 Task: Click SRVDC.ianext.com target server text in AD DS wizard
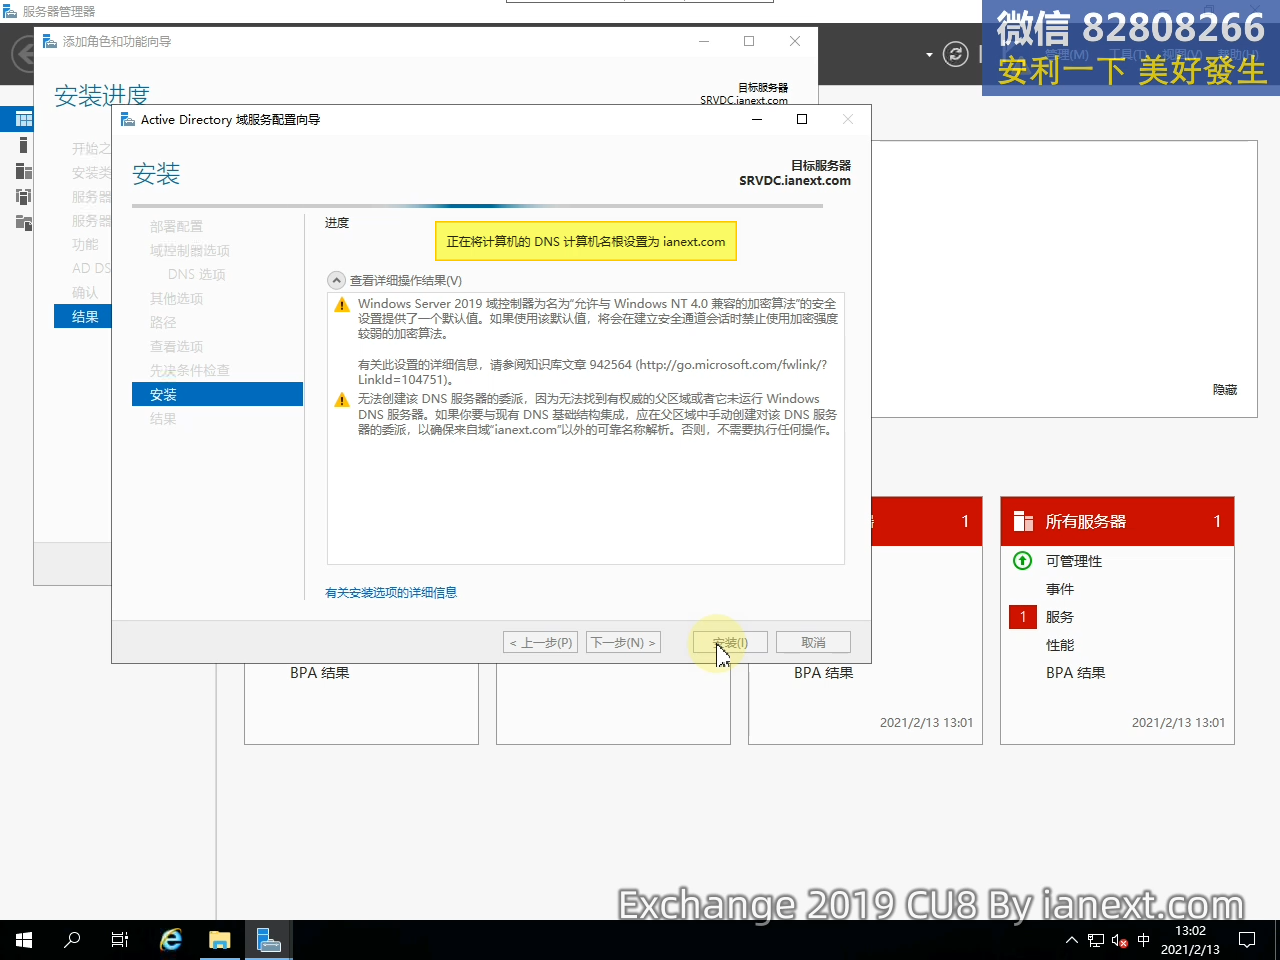coord(795,181)
